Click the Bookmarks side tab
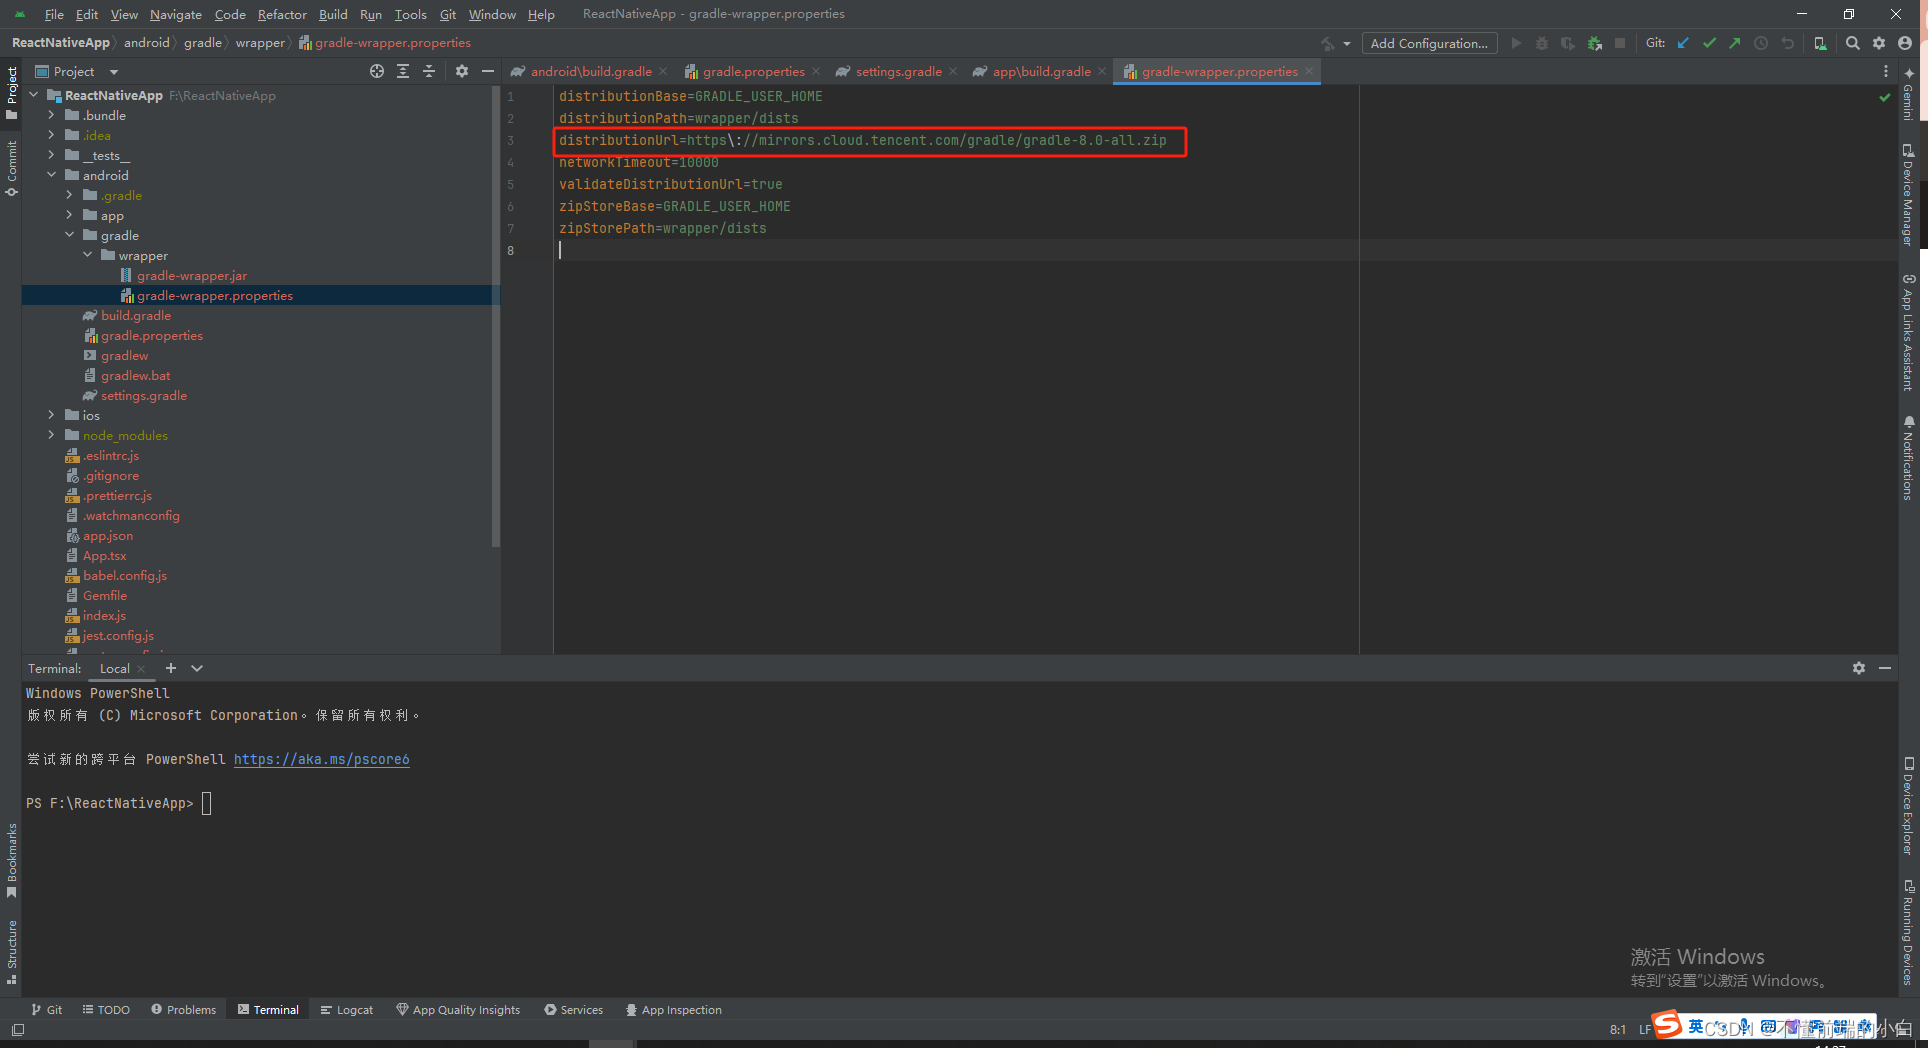Image resolution: width=1928 pixels, height=1048 pixels. [x=11, y=860]
